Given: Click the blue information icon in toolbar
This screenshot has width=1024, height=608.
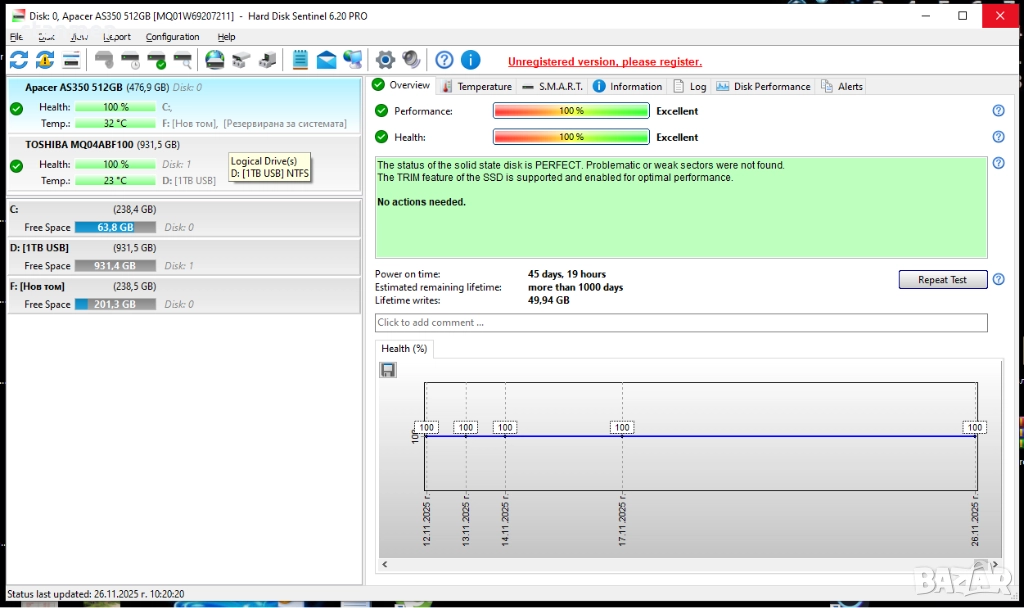Looking at the screenshot, I should [470, 60].
